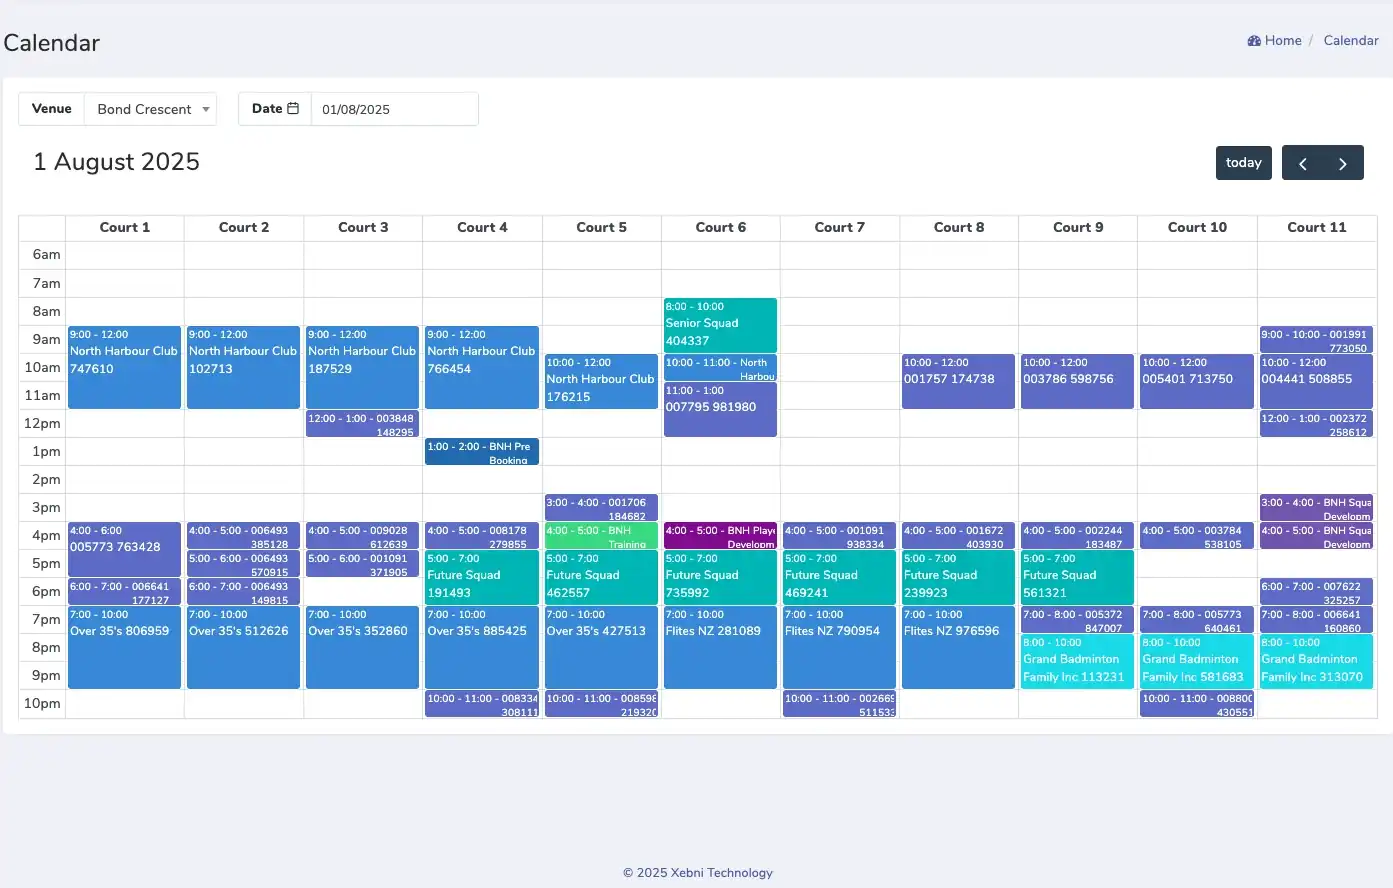Open the purple BNH Players Development event
Screen dimensions: 1393x888
pyautogui.click(x=720, y=536)
